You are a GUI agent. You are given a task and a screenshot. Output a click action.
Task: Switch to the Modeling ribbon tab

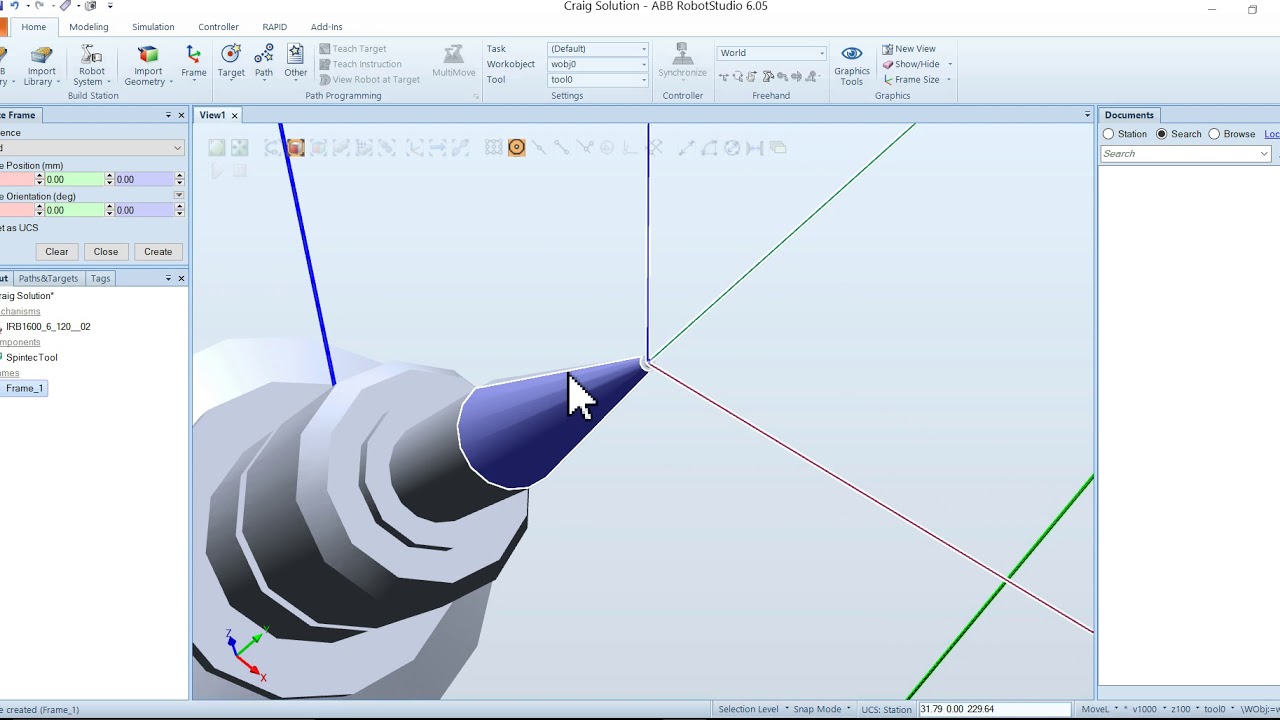[88, 27]
